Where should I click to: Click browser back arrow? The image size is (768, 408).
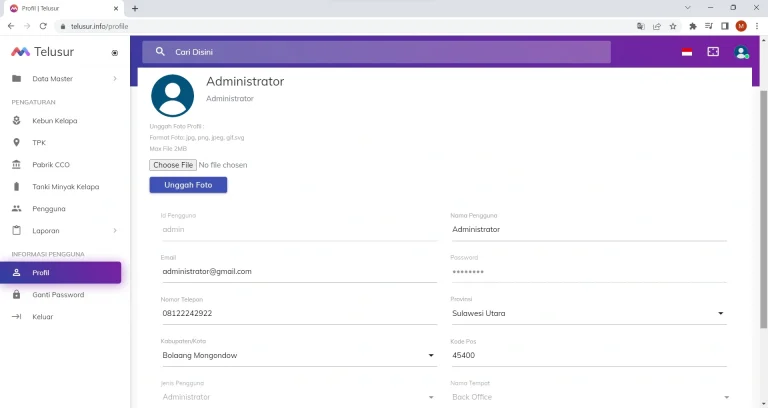pos(11,26)
